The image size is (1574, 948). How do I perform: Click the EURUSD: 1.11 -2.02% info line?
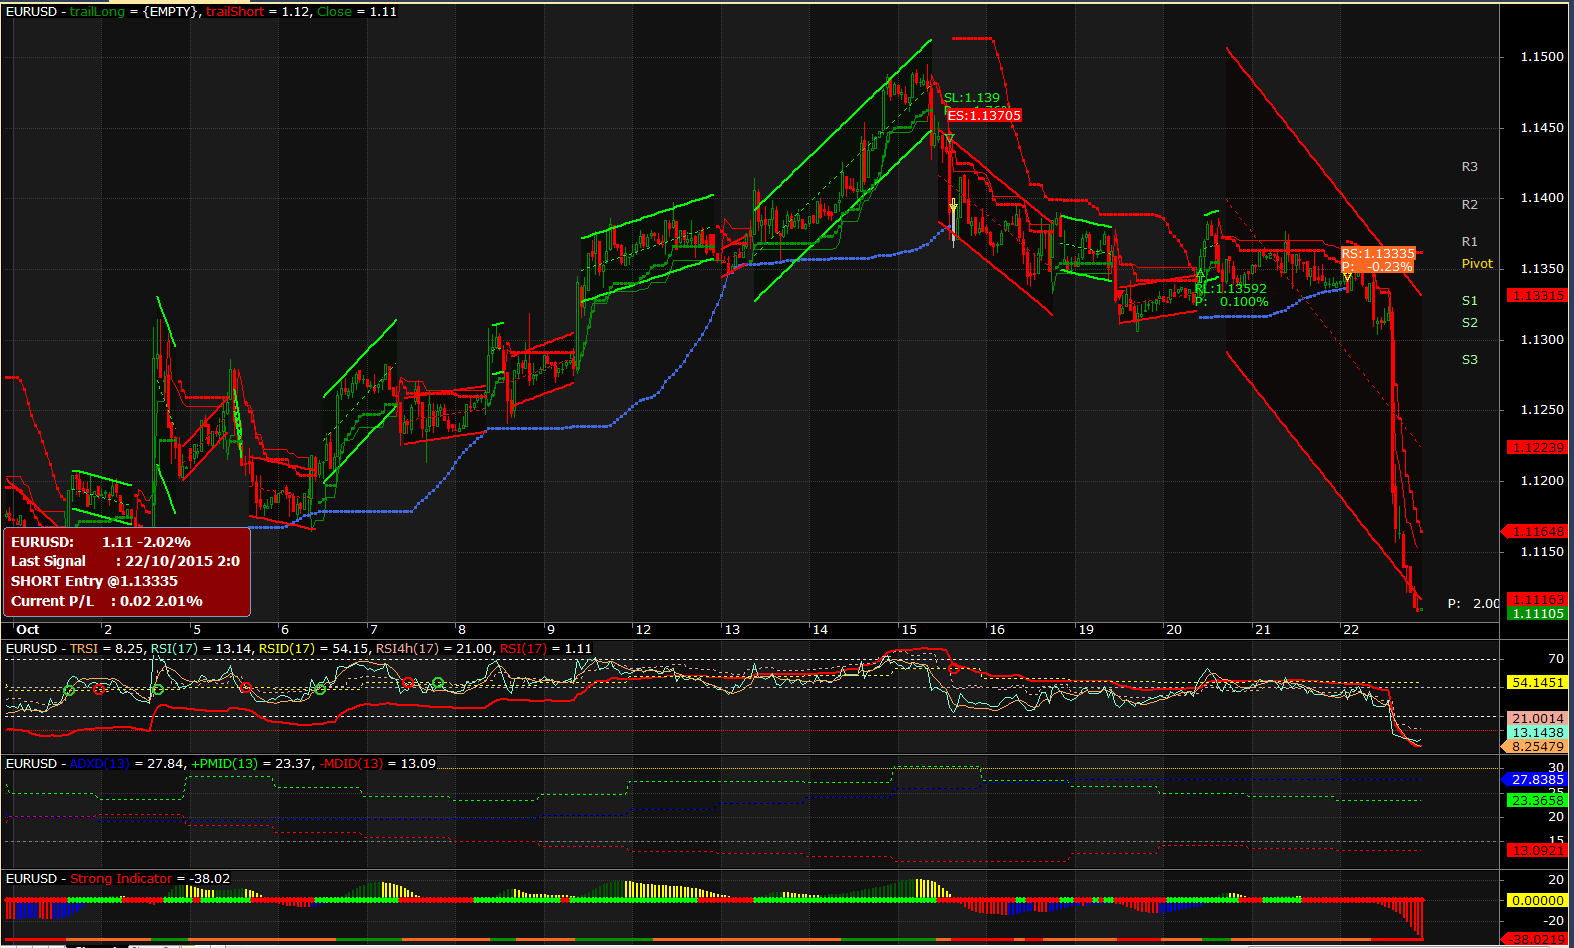(x=101, y=542)
